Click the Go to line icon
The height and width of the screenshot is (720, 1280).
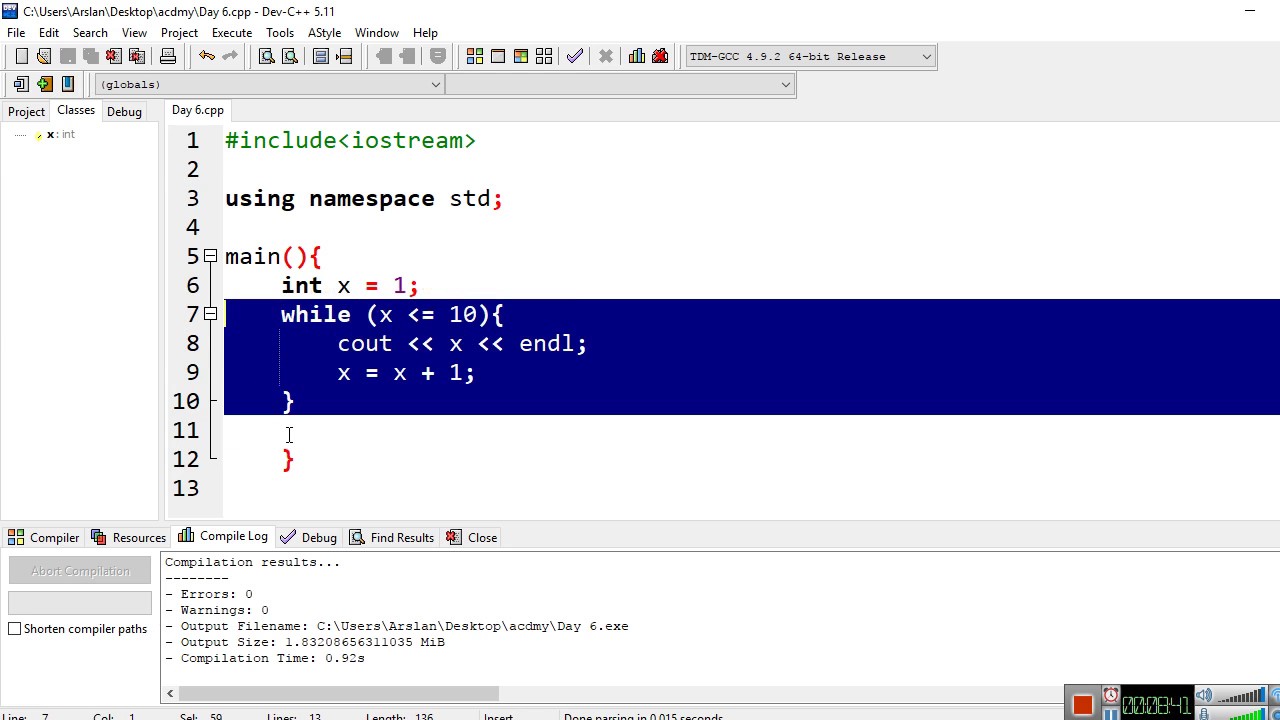click(x=344, y=57)
